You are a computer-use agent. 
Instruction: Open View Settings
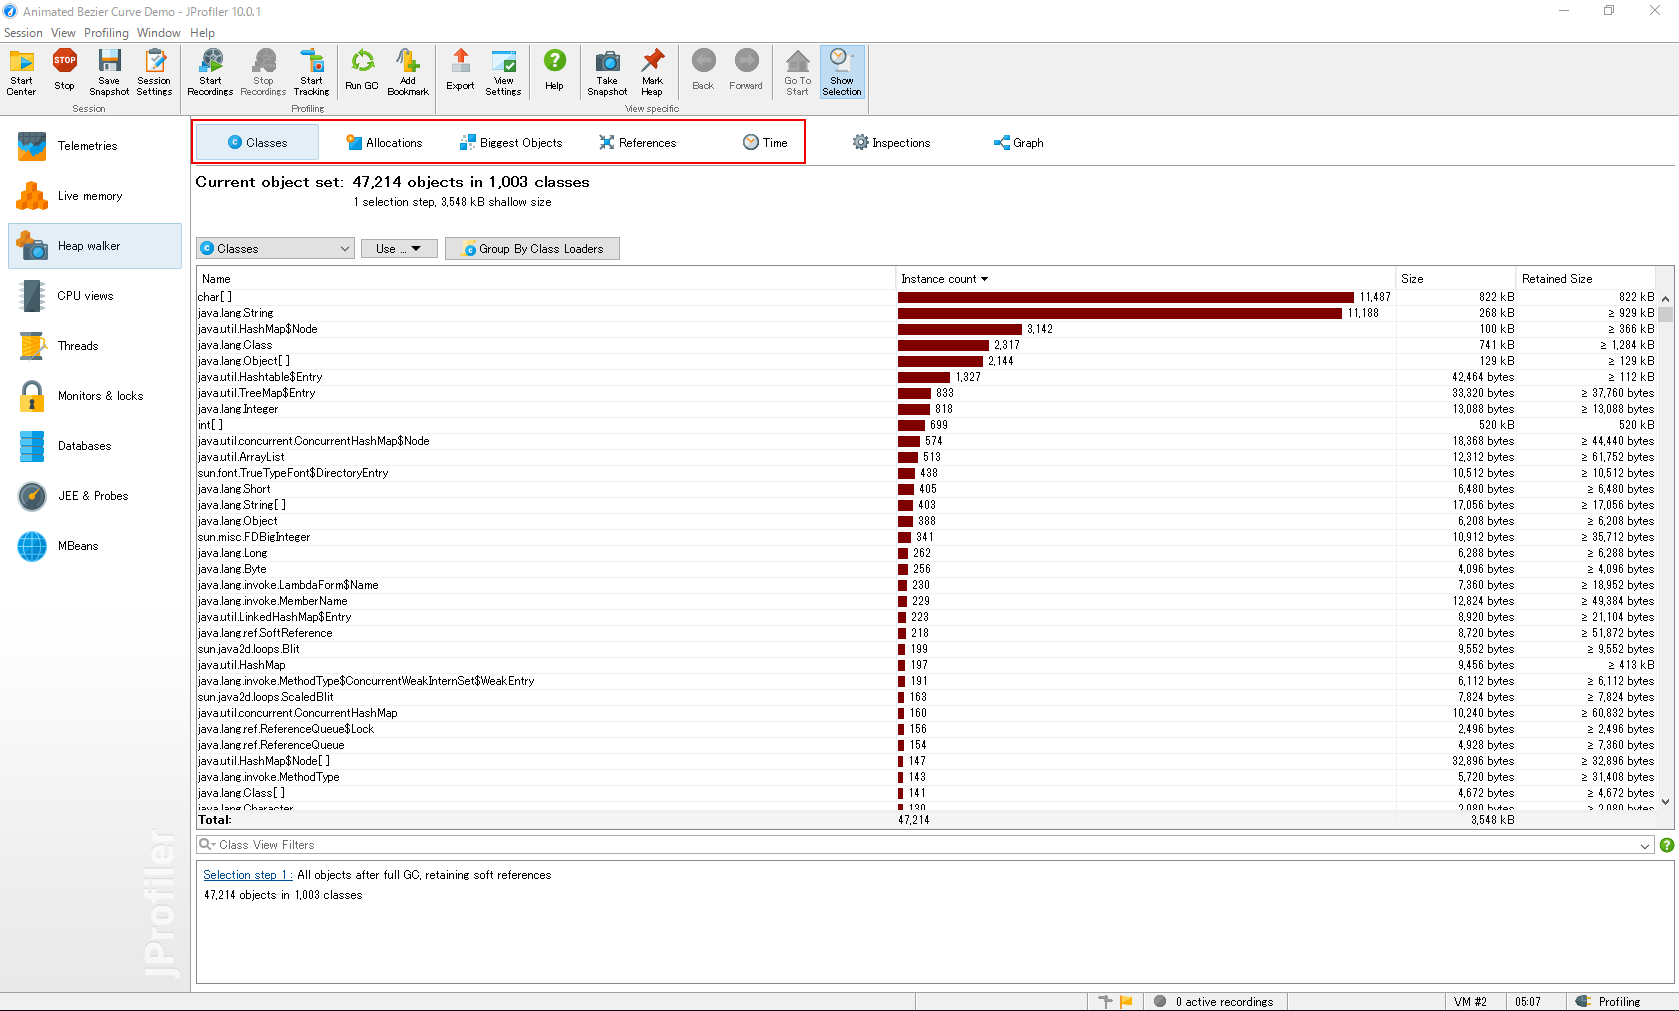(503, 72)
